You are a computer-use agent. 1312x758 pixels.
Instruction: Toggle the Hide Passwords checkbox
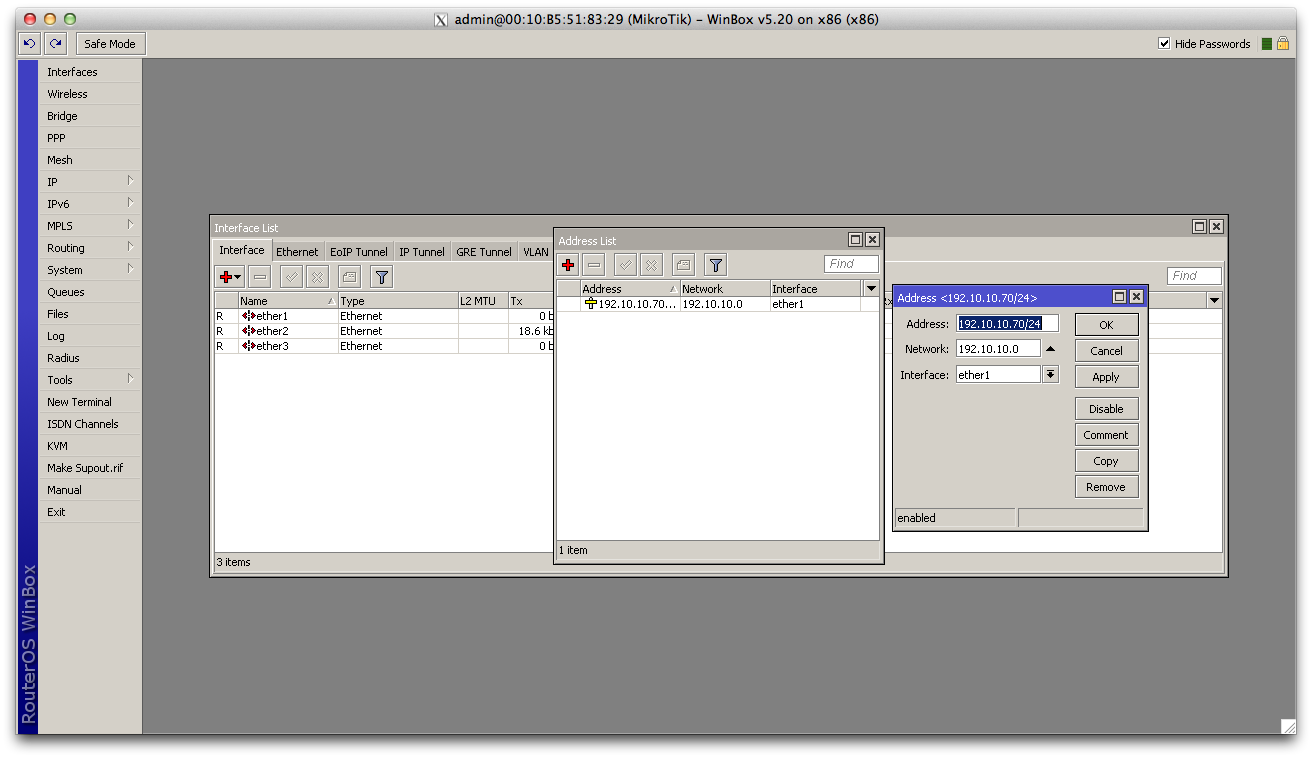[1164, 44]
